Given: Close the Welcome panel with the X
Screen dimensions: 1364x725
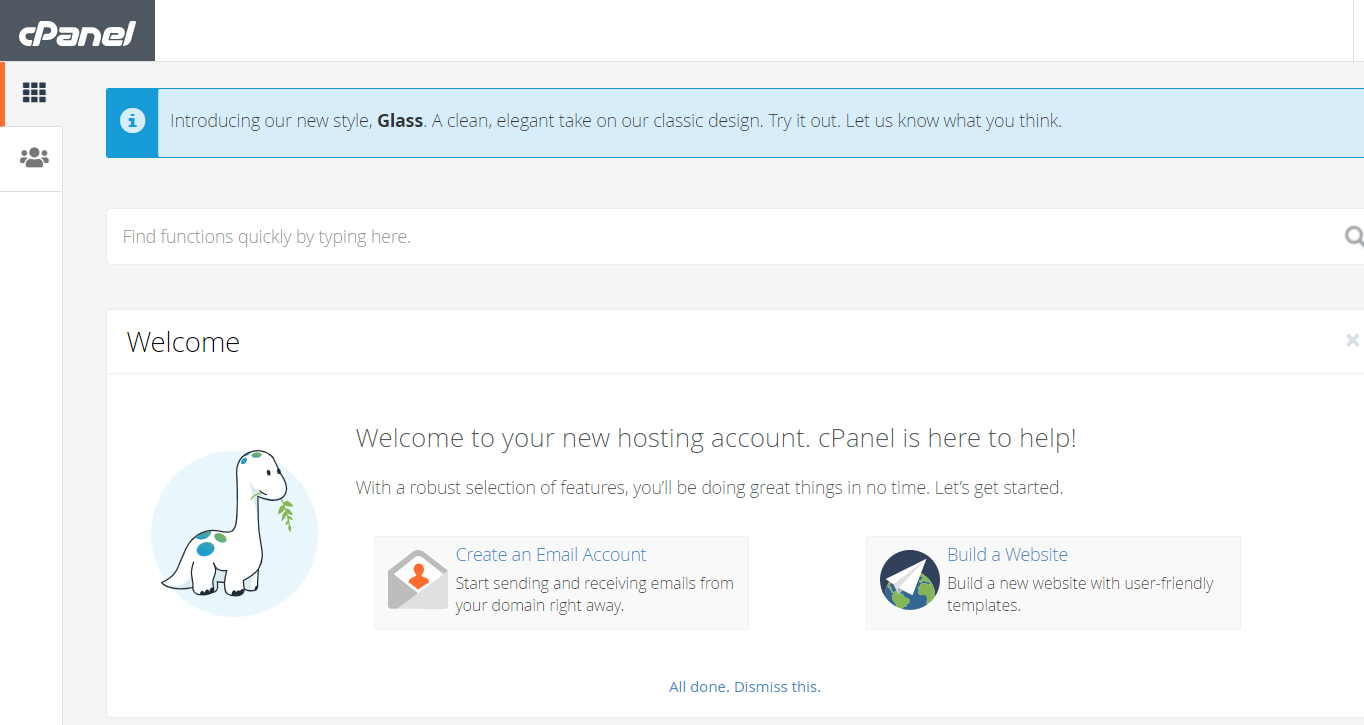Looking at the screenshot, I should (1352, 341).
